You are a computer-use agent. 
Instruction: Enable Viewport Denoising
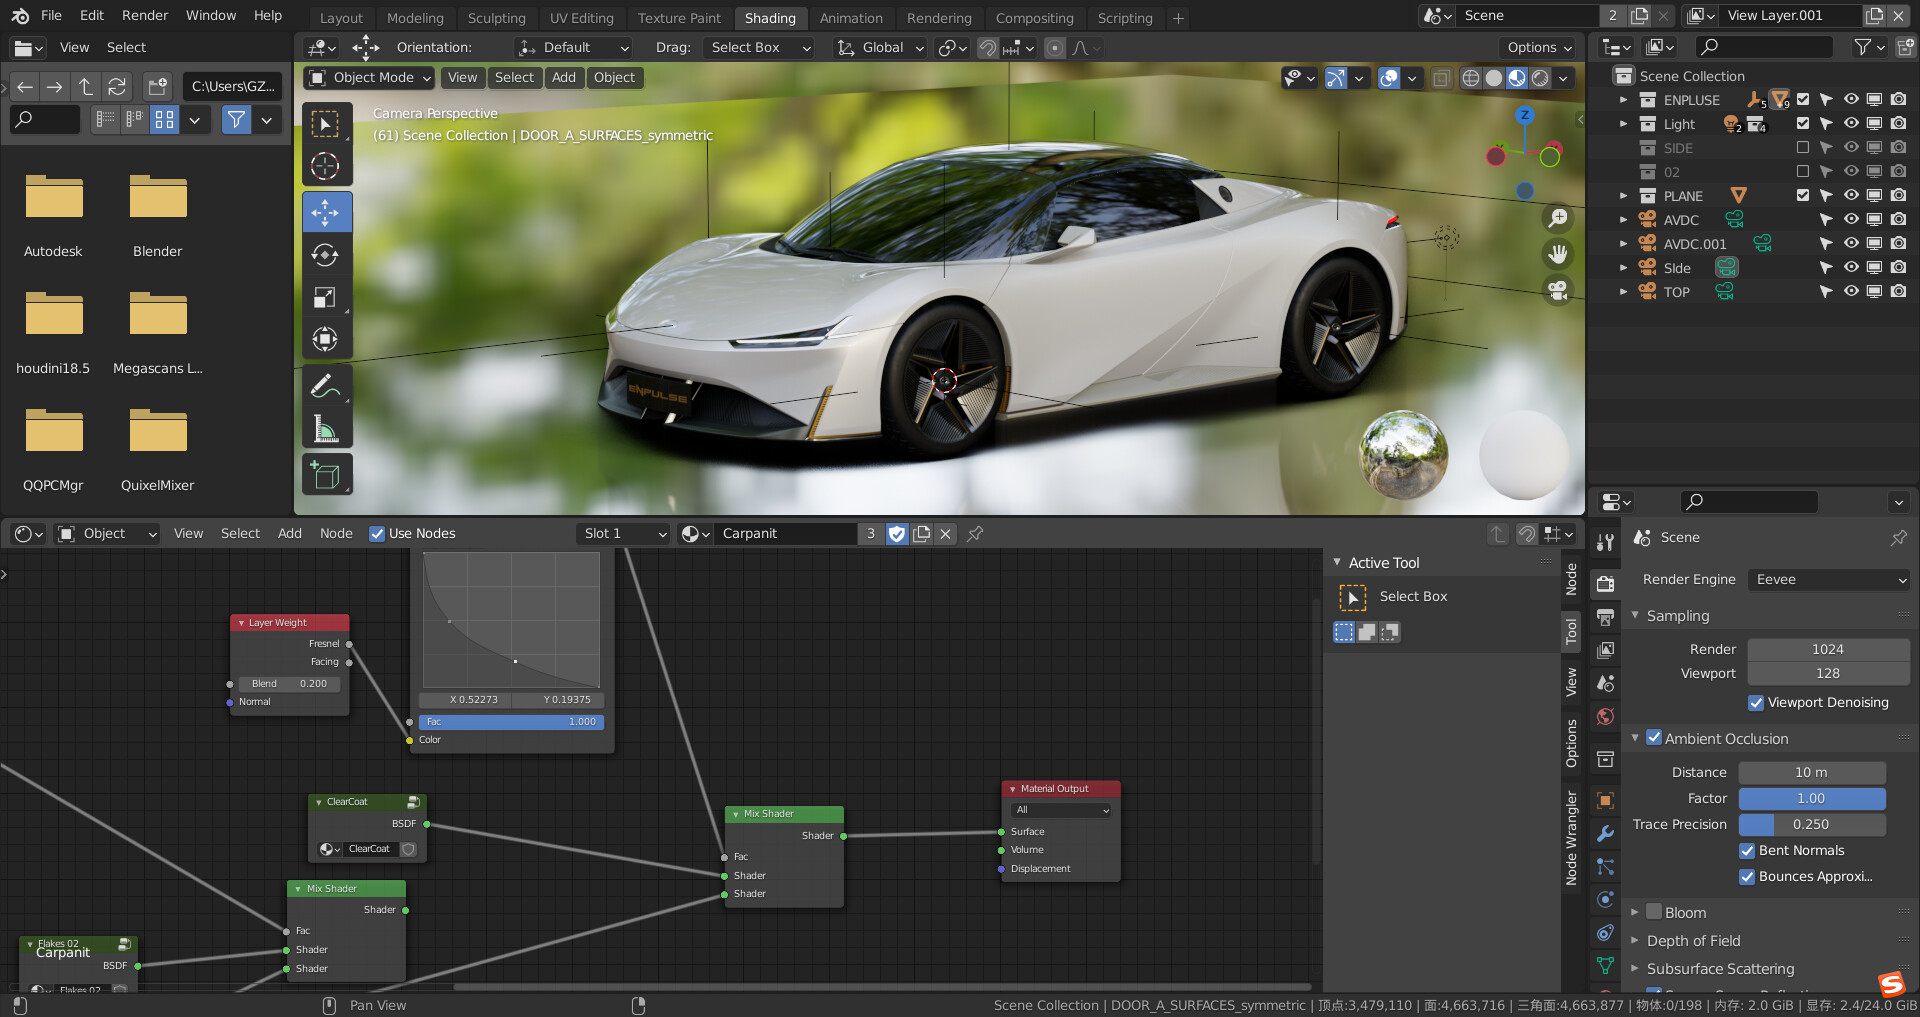(1755, 702)
